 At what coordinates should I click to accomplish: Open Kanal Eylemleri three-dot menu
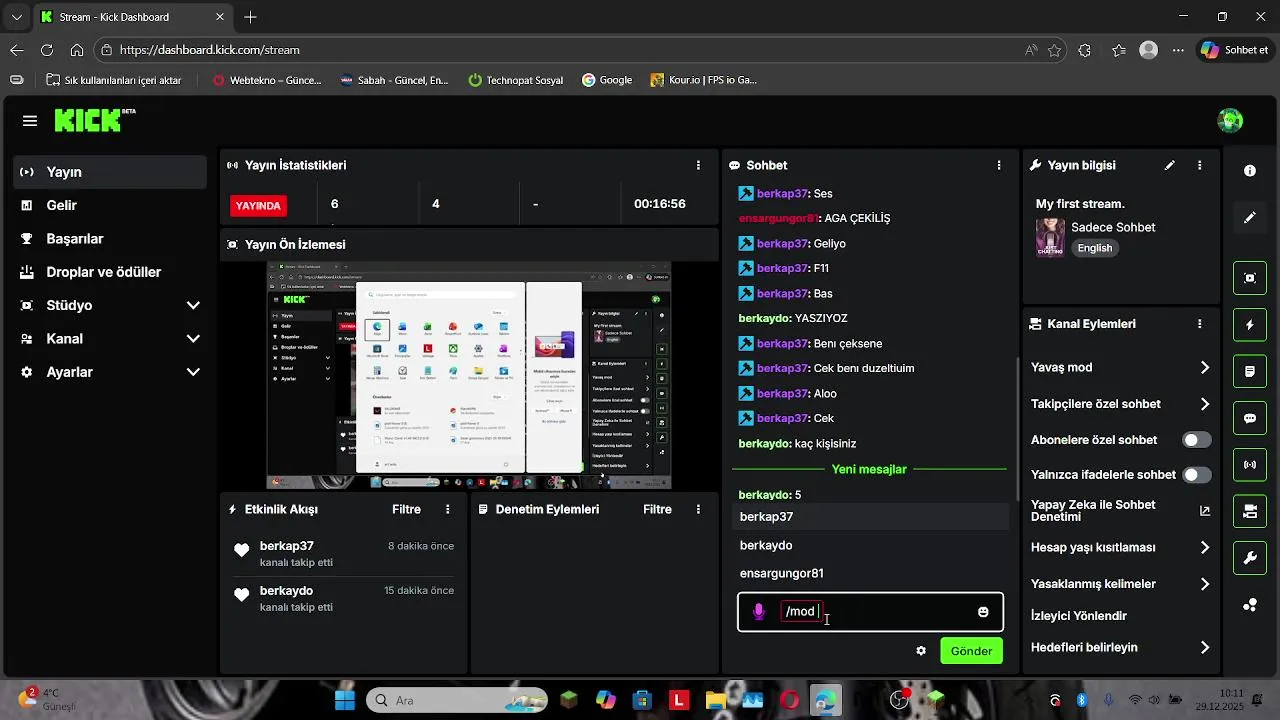click(1199, 324)
